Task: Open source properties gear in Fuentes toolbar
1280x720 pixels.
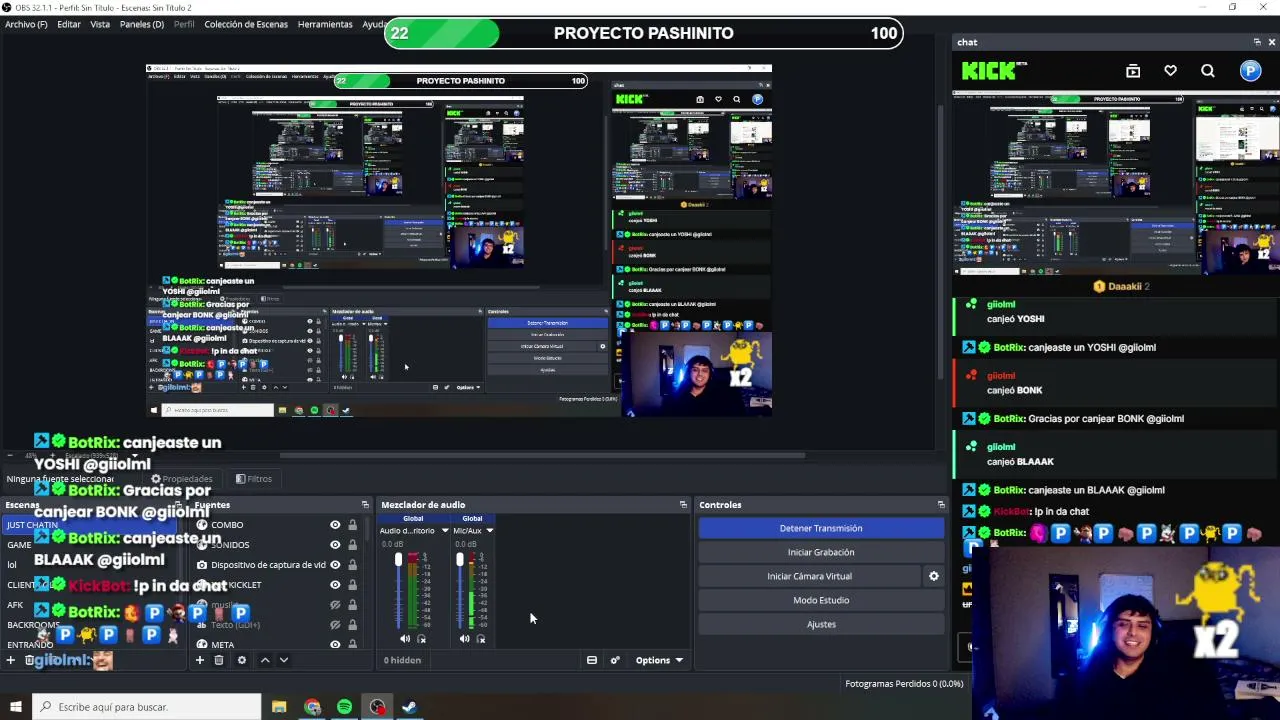Action: coord(241,660)
